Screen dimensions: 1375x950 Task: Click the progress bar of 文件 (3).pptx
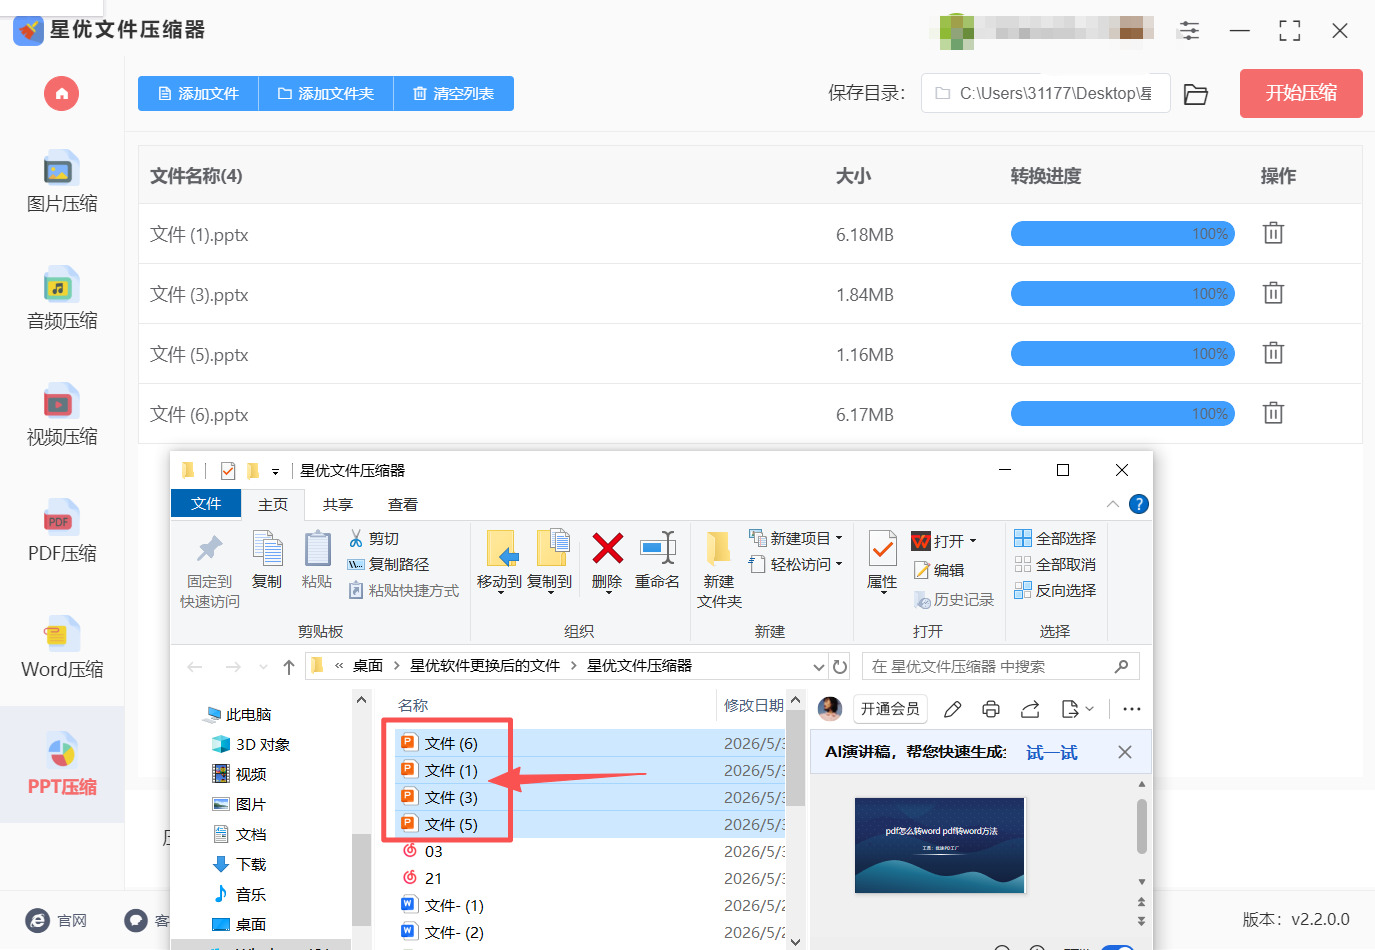tap(1123, 294)
